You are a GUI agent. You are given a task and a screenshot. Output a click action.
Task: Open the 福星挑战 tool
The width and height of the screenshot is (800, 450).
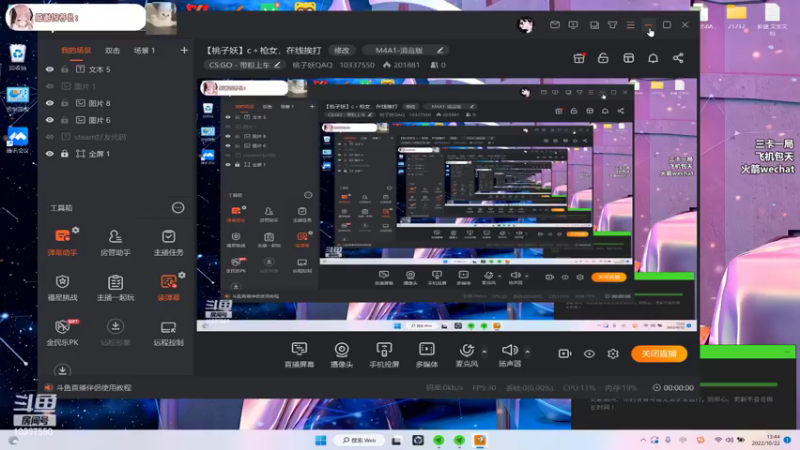pos(62,287)
